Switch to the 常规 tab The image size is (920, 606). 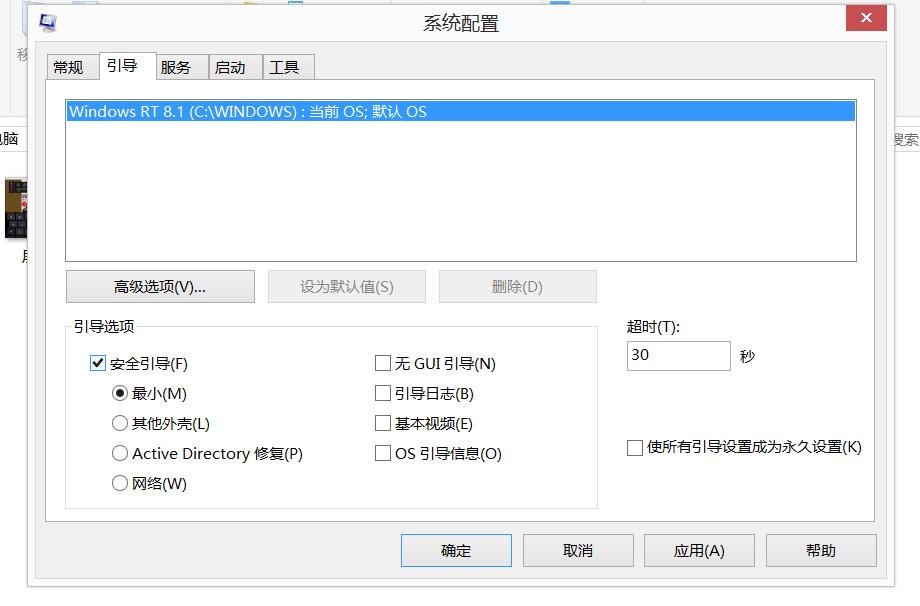[72, 67]
